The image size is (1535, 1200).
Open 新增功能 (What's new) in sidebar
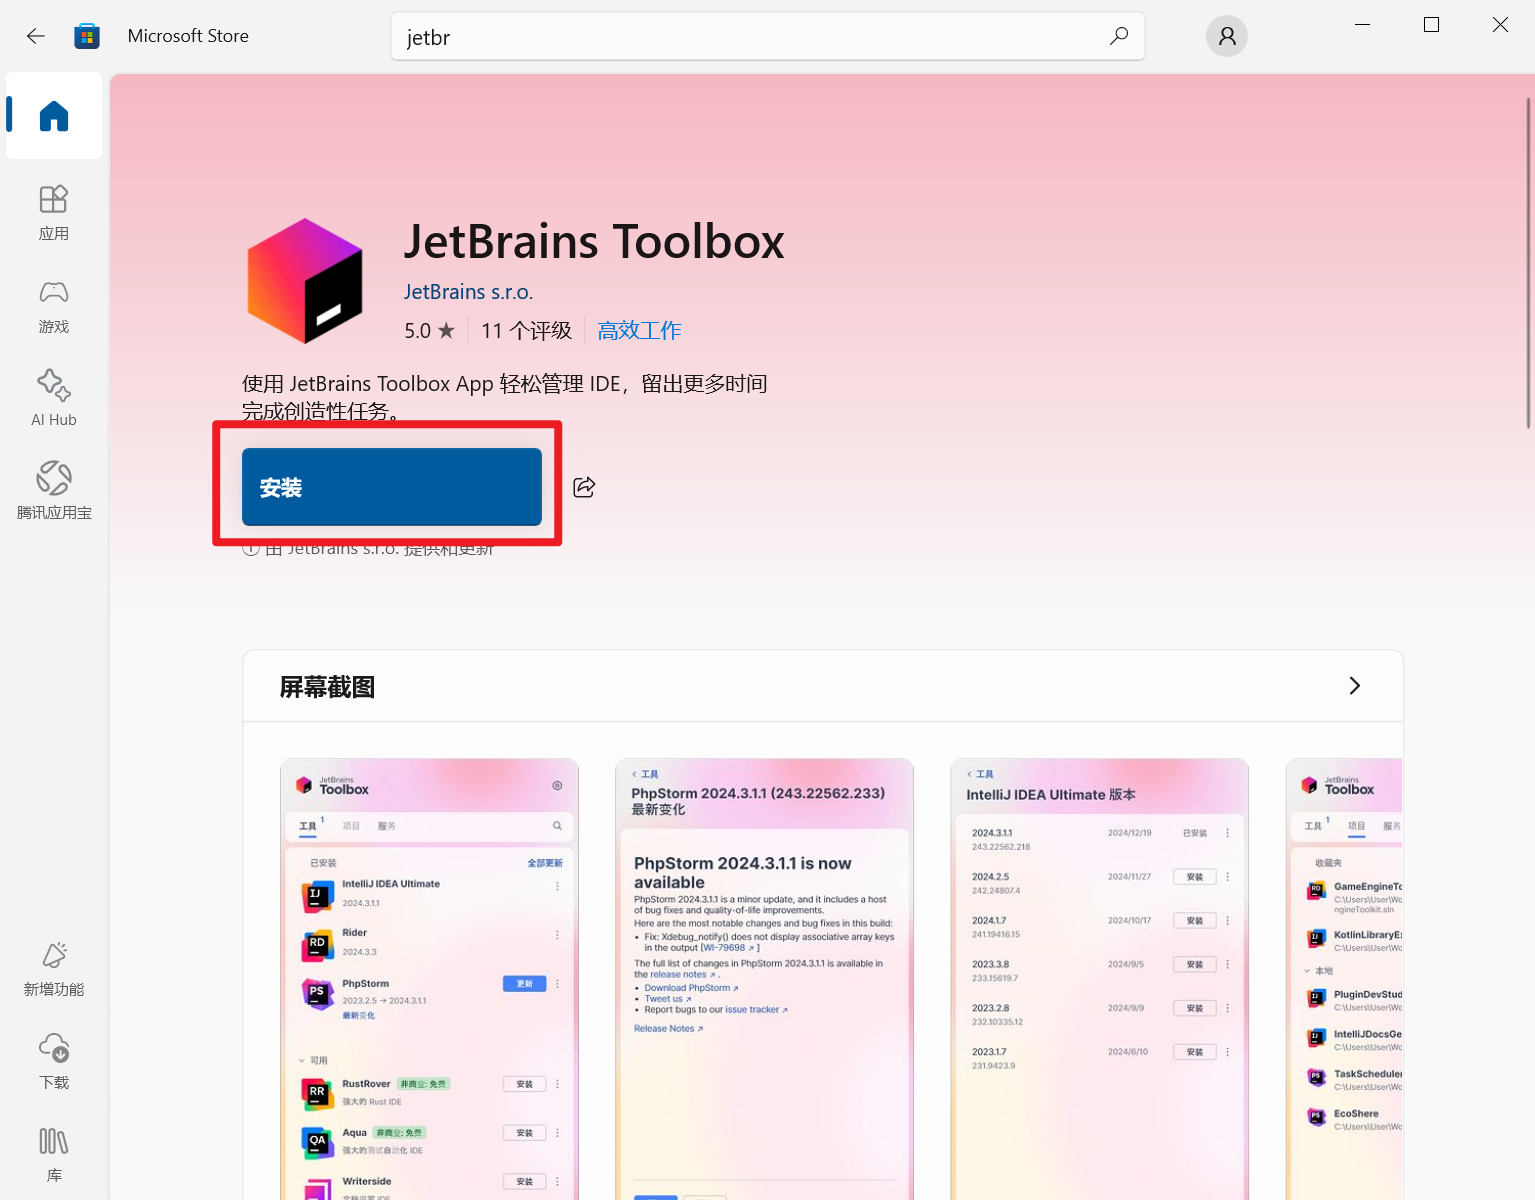pyautogui.click(x=54, y=968)
